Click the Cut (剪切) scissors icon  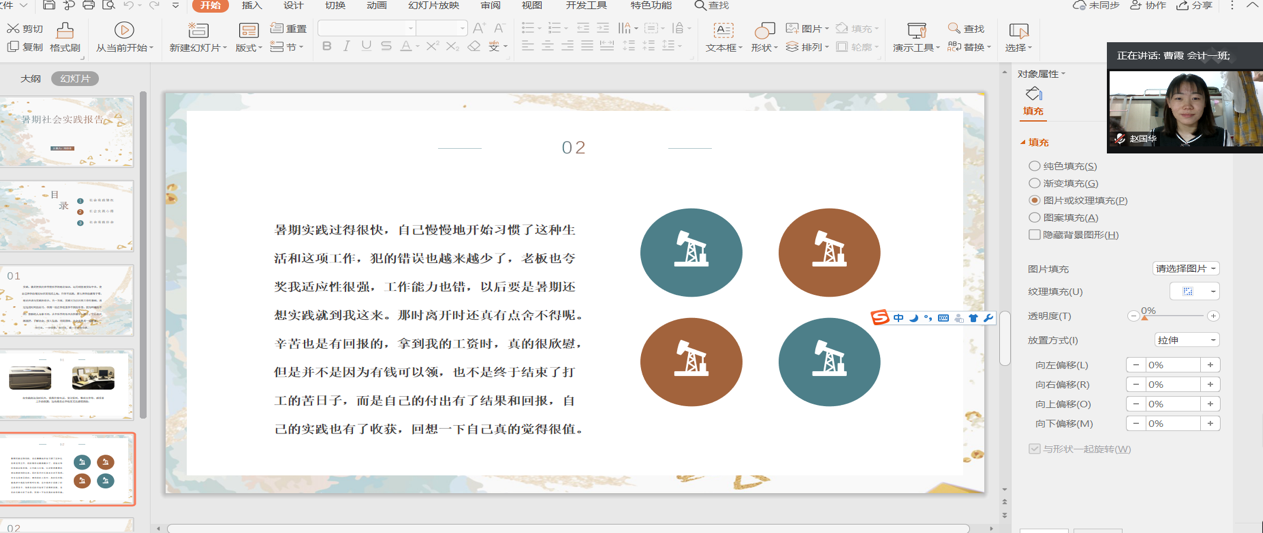point(13,29)
